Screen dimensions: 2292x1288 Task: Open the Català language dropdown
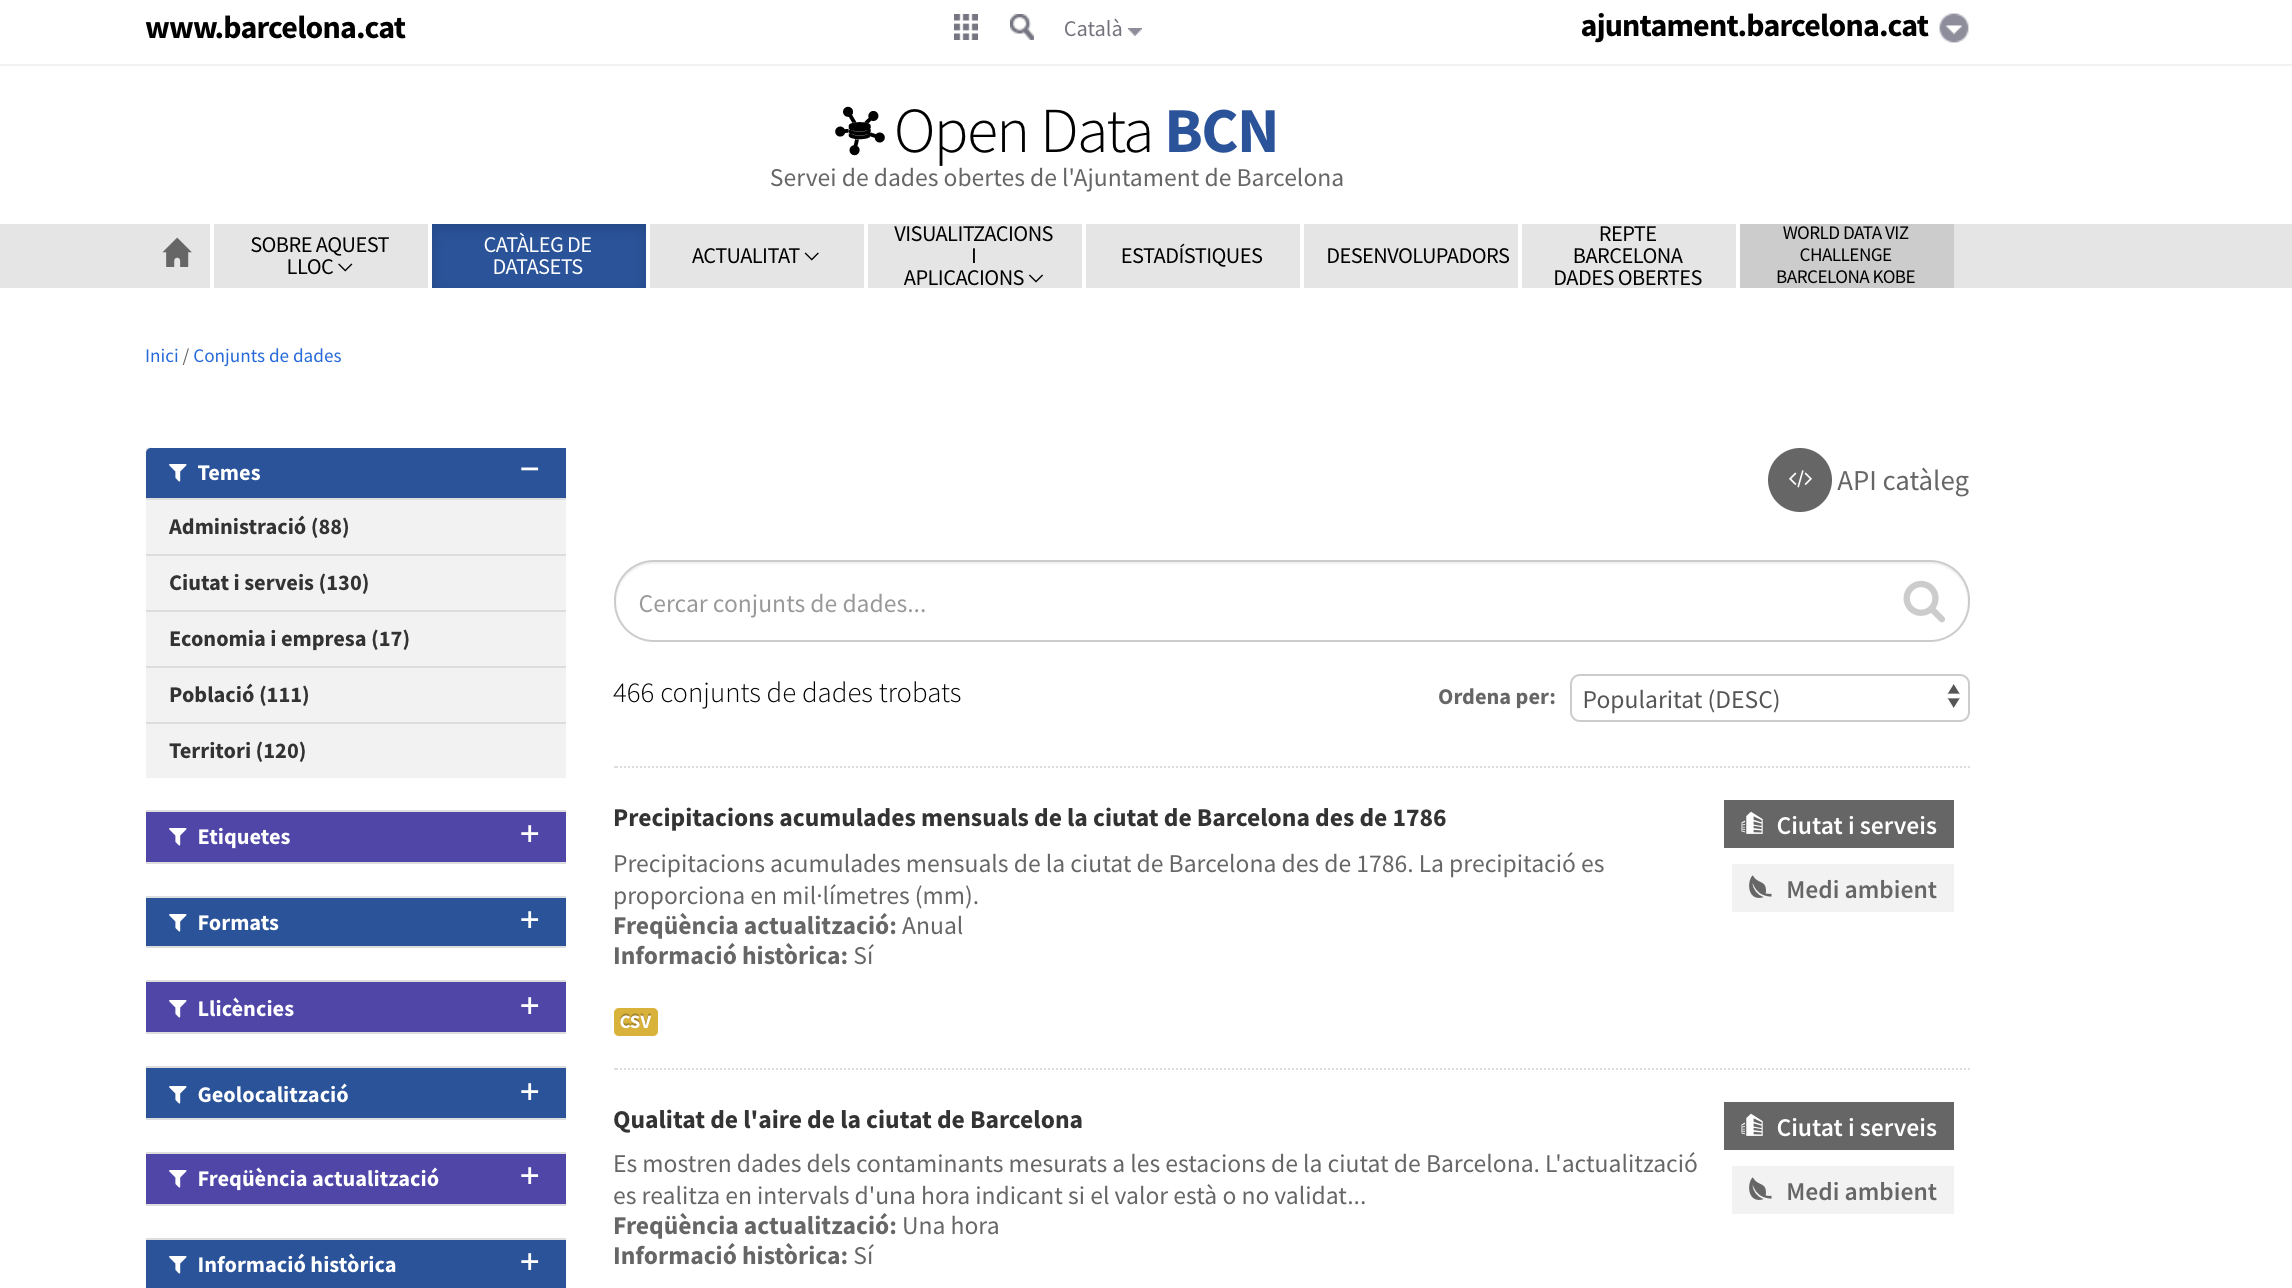click(x=1101, y=29)
